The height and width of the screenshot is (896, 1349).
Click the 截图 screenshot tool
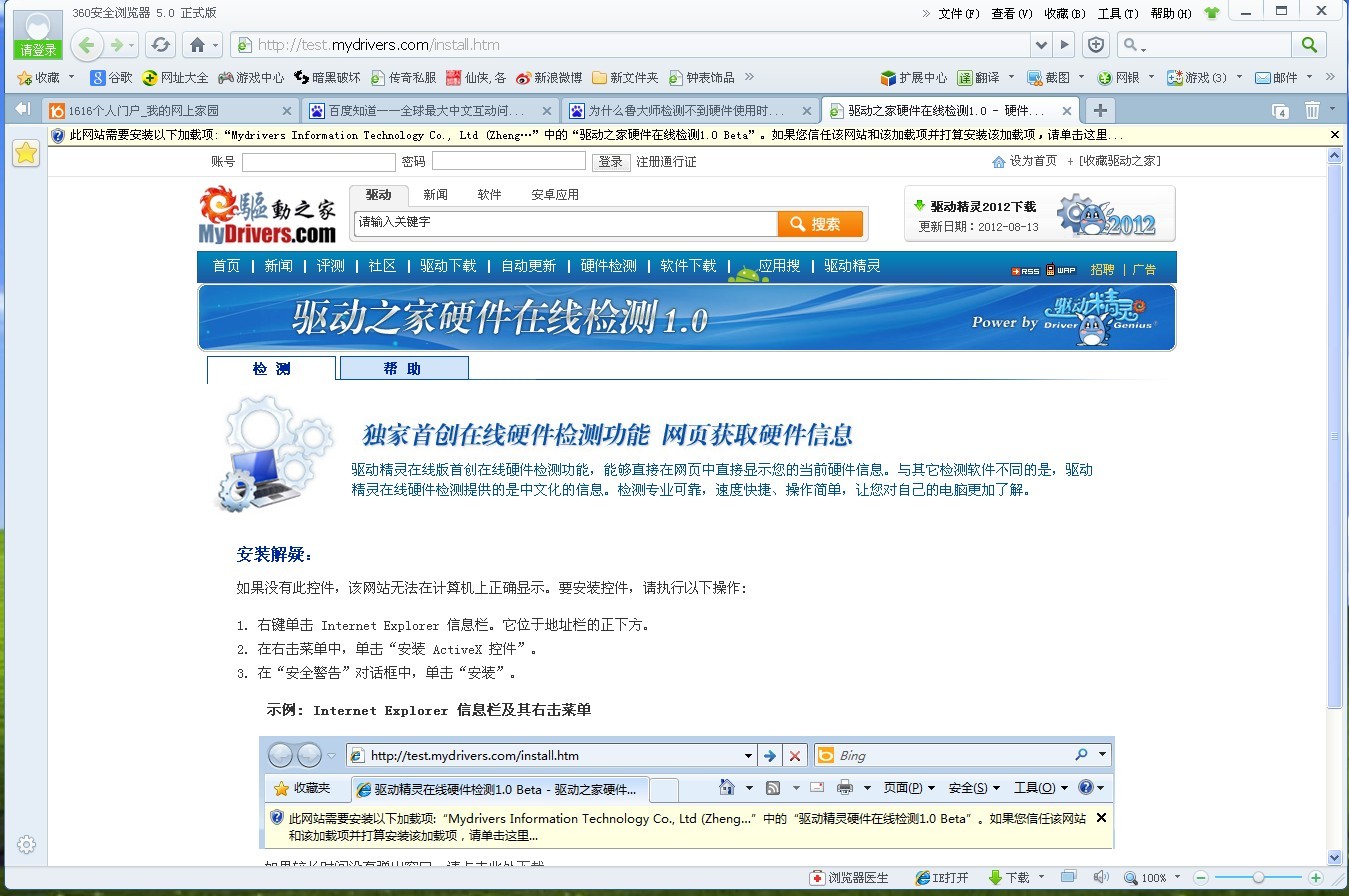pos(1049,77)
